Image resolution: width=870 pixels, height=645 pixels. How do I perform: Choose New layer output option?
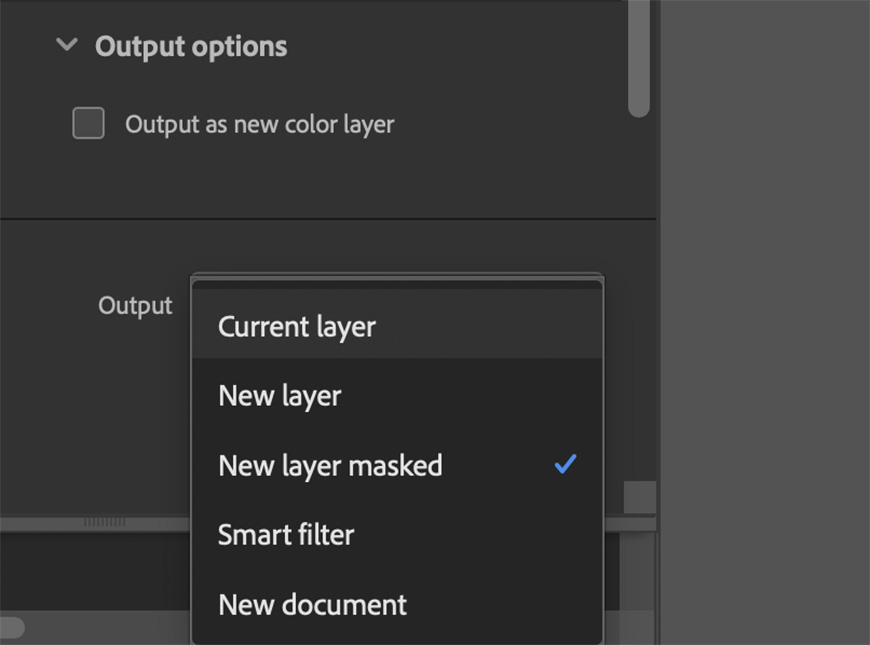397,395
